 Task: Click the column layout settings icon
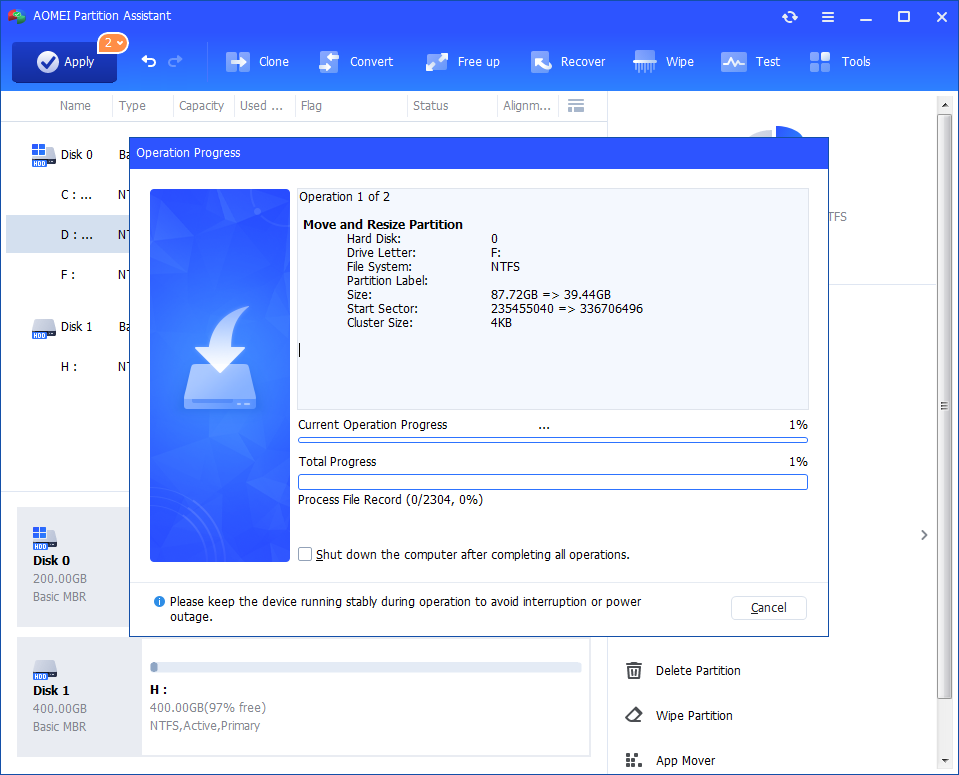(x=576, y=106)
